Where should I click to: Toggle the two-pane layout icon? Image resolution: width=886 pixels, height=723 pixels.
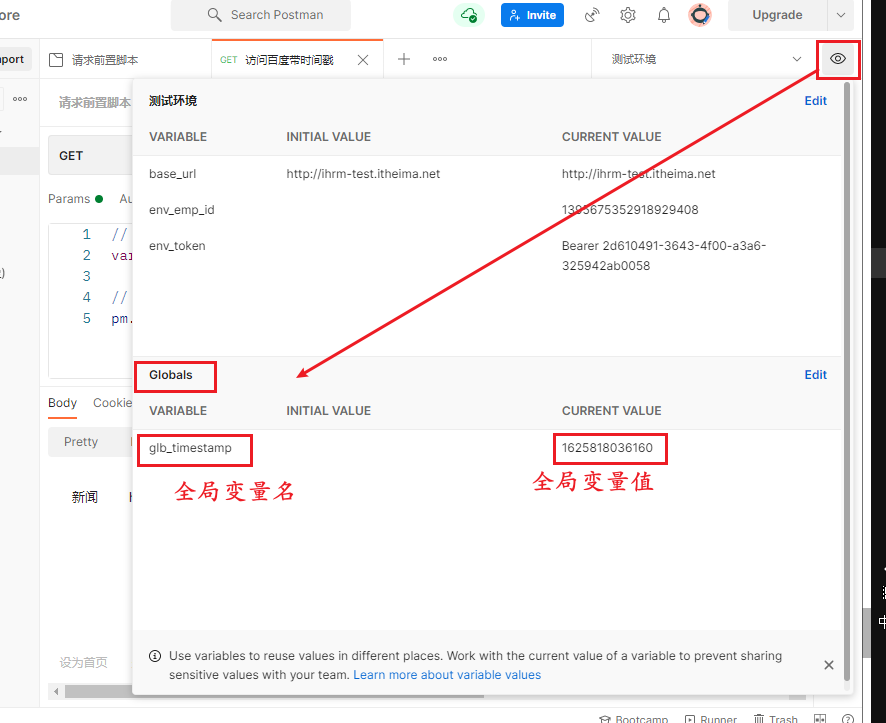coord(820,718)
